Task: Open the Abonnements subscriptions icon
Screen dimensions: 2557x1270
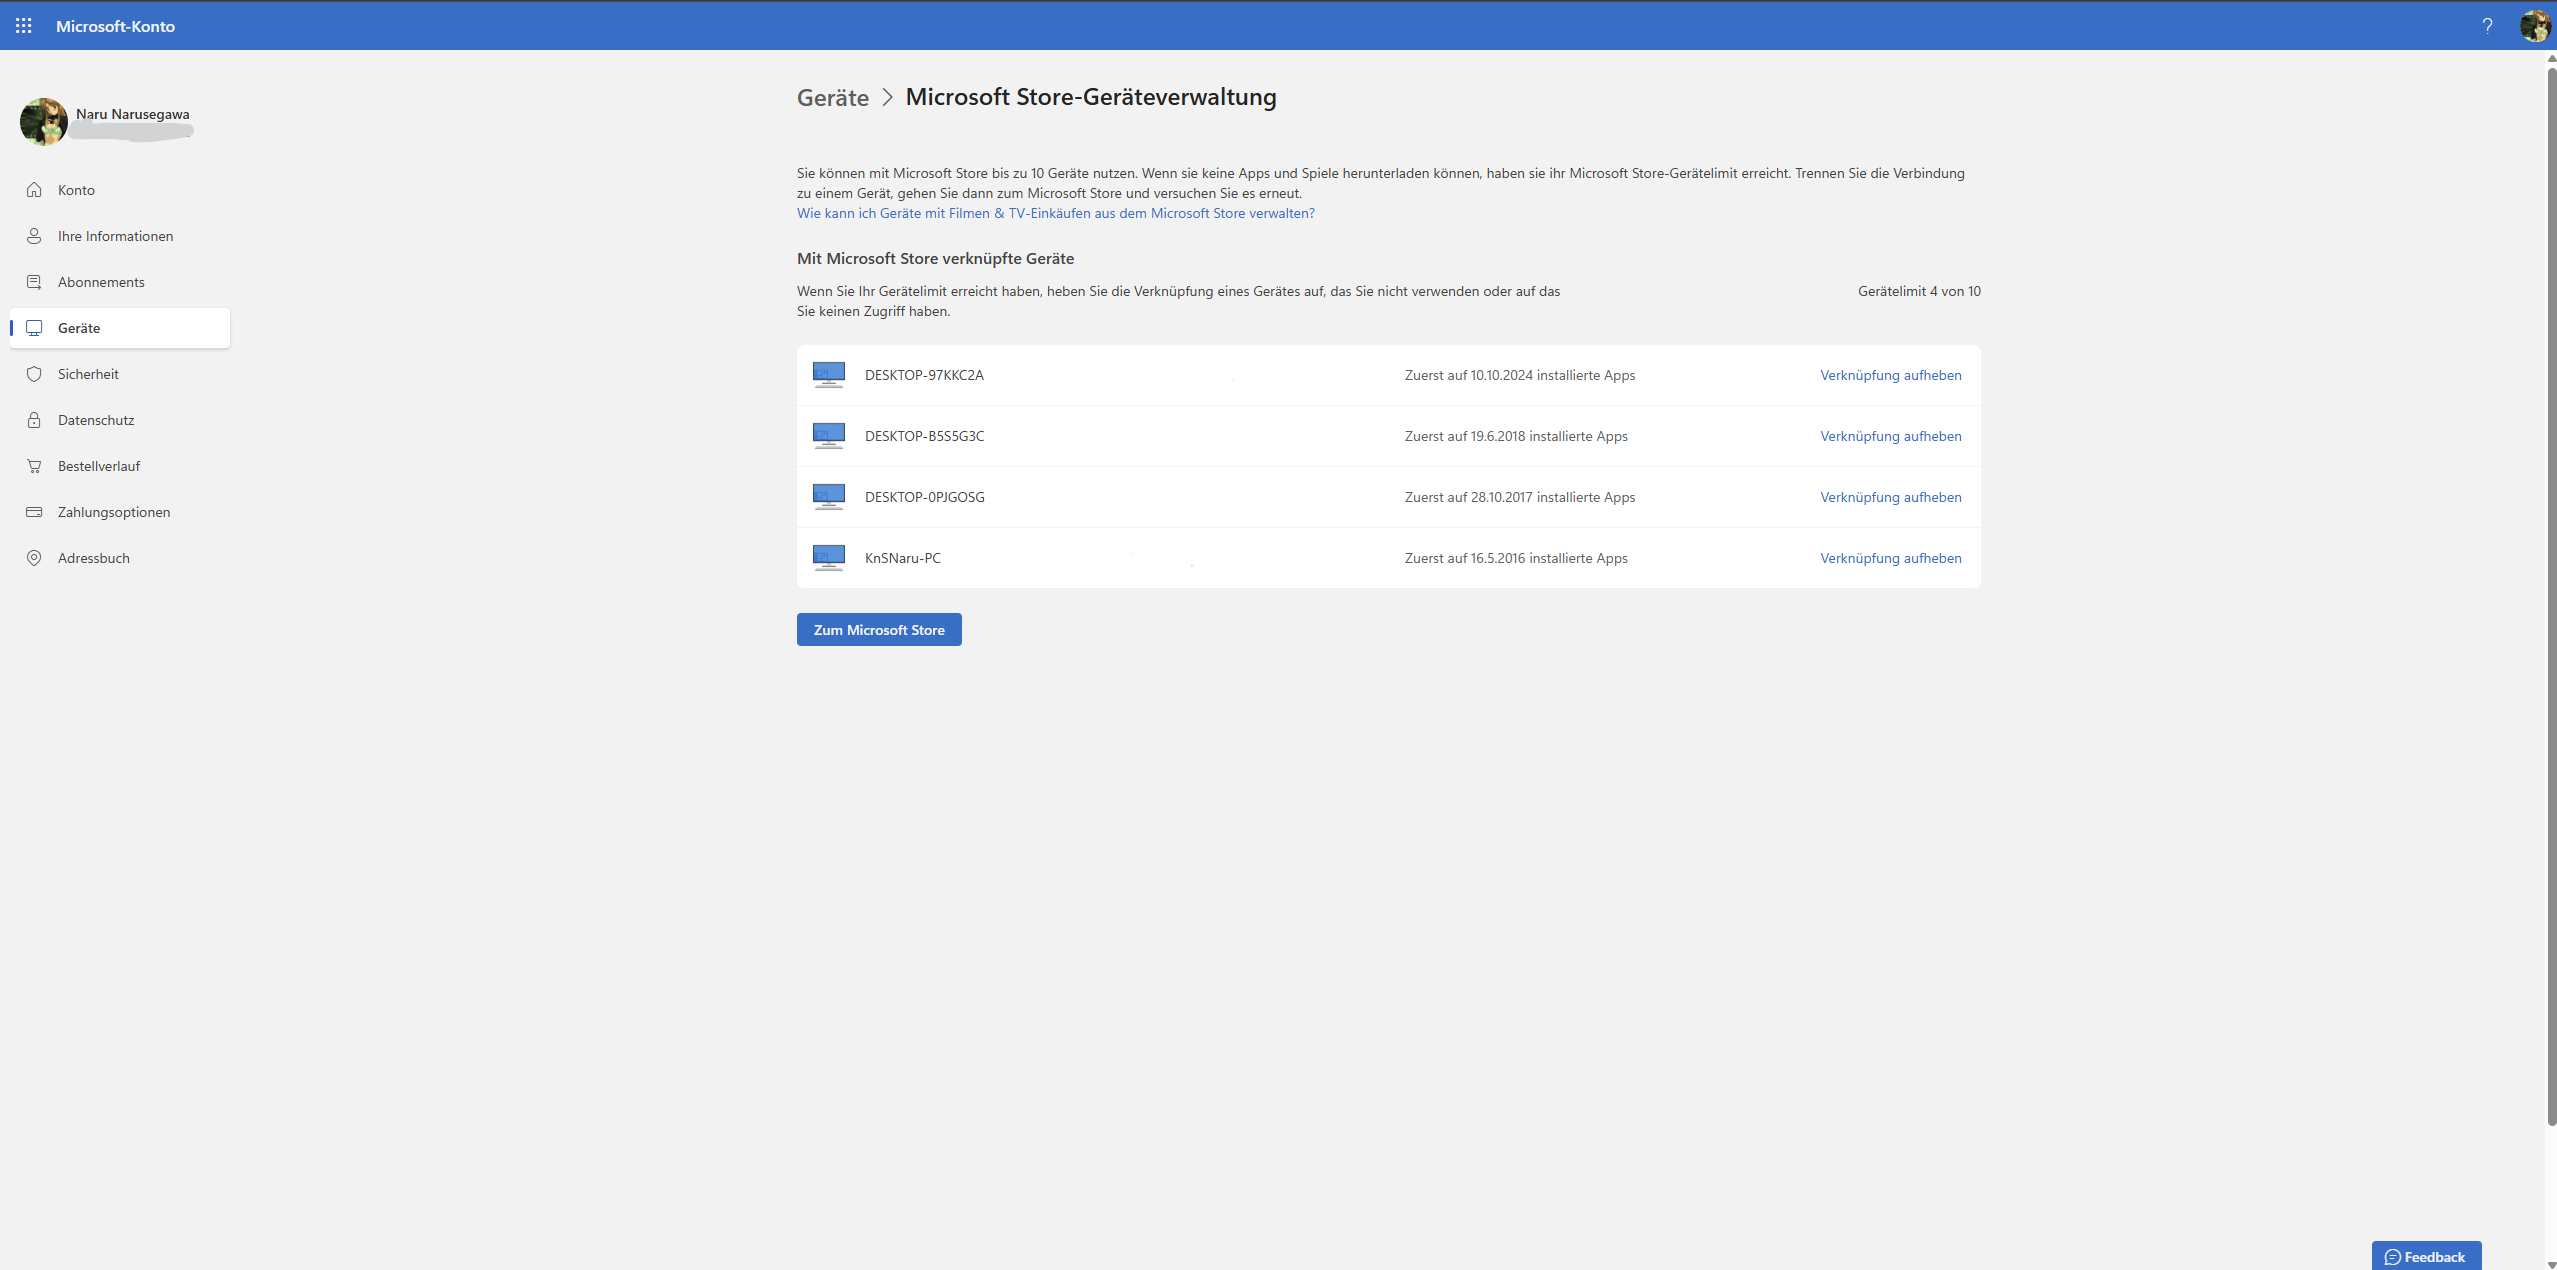Action: [x=34, y=281]
